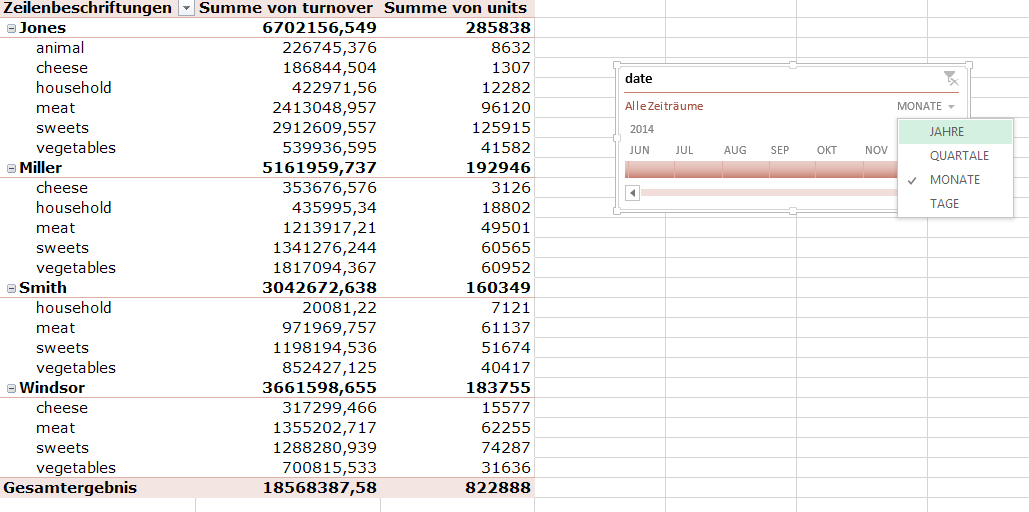Clear the date timeline filter

949,78
